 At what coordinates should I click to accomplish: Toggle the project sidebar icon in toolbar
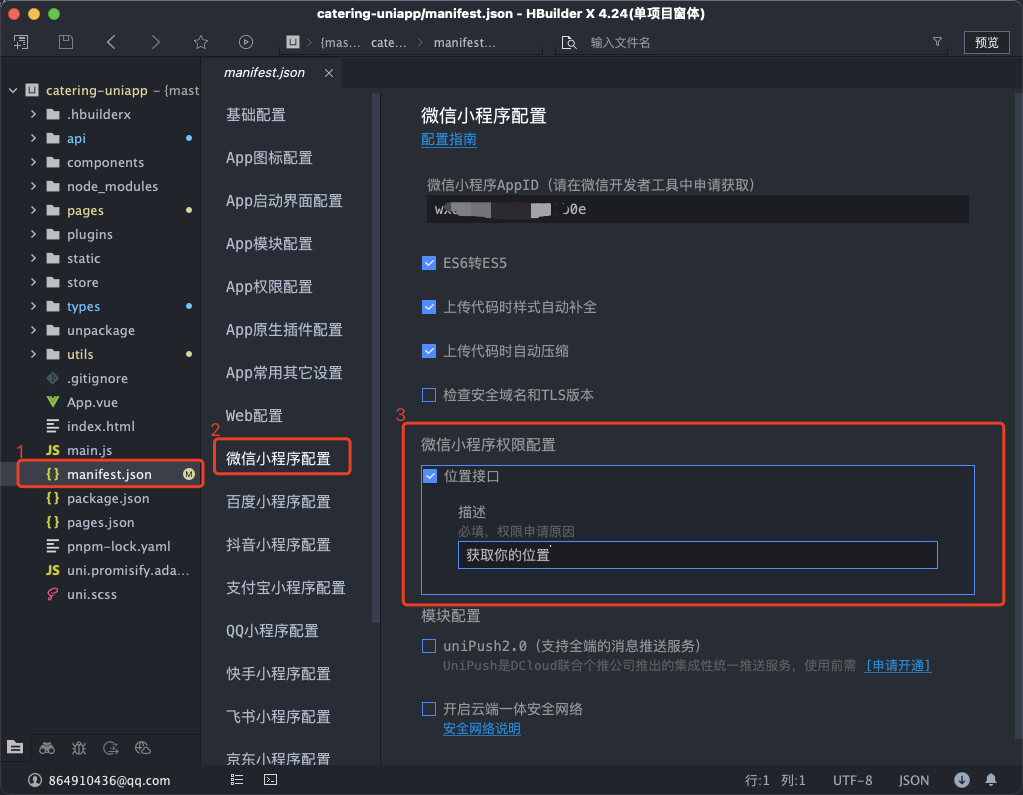[x=21, y=42]
